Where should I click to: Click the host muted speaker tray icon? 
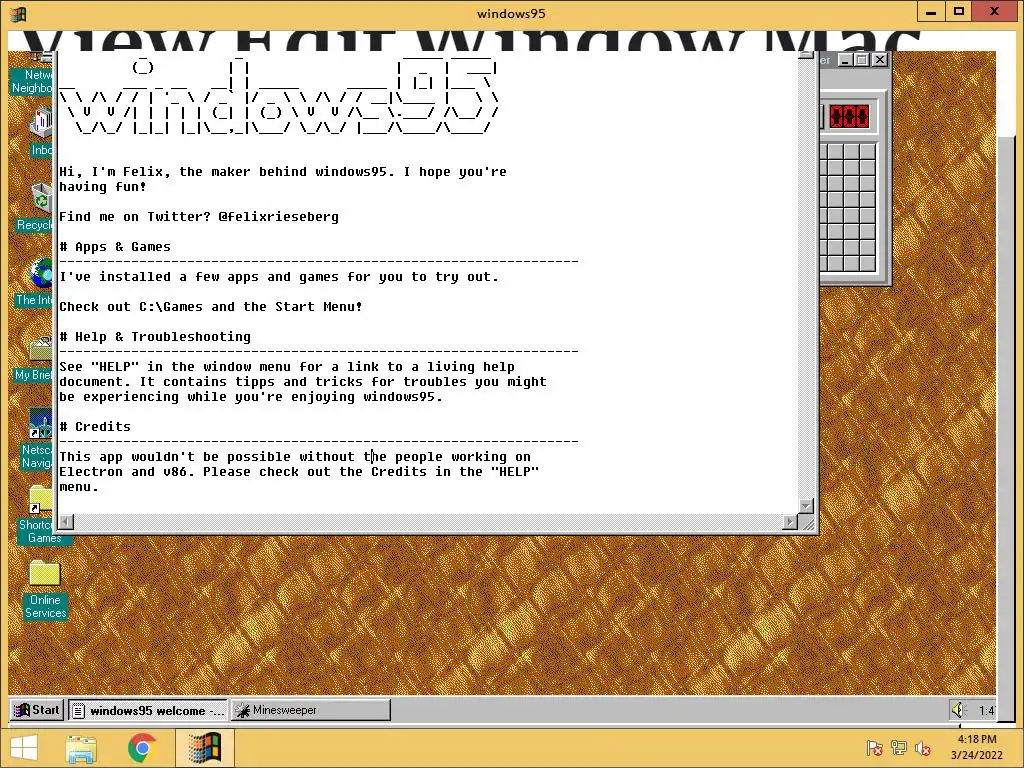click(x=923, y=748)
